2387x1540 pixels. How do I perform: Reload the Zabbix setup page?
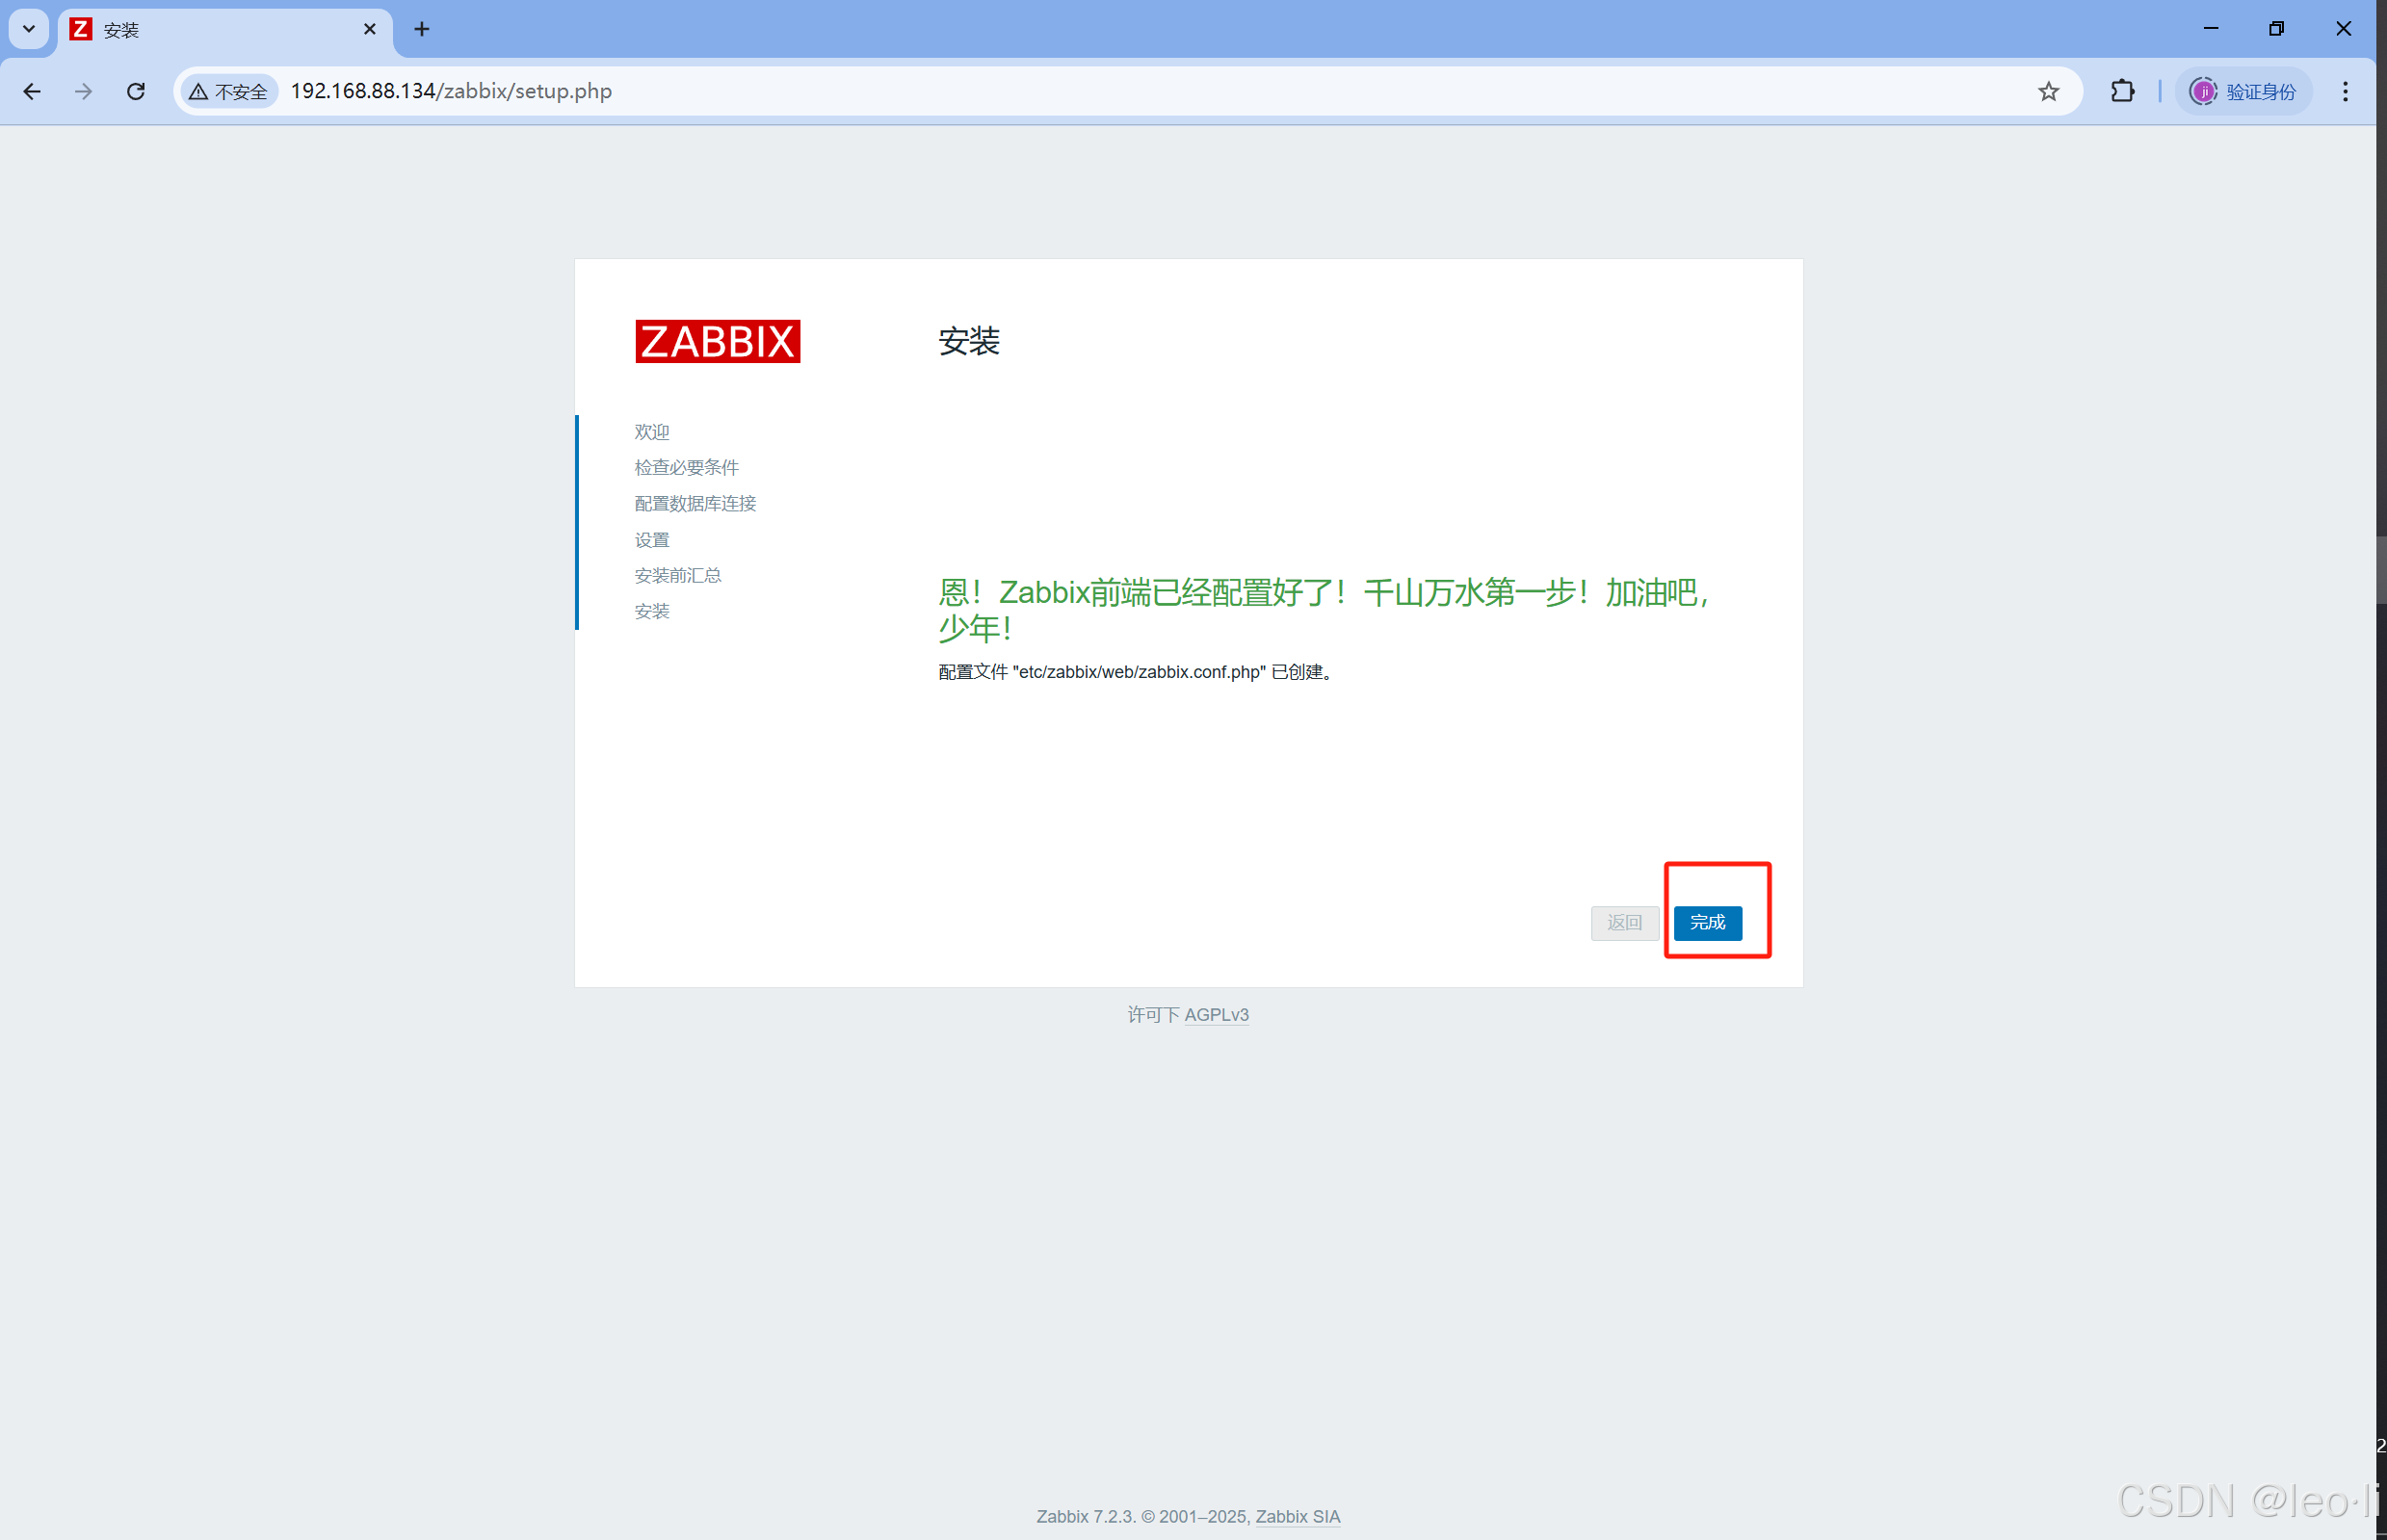[x=136, y=91]
